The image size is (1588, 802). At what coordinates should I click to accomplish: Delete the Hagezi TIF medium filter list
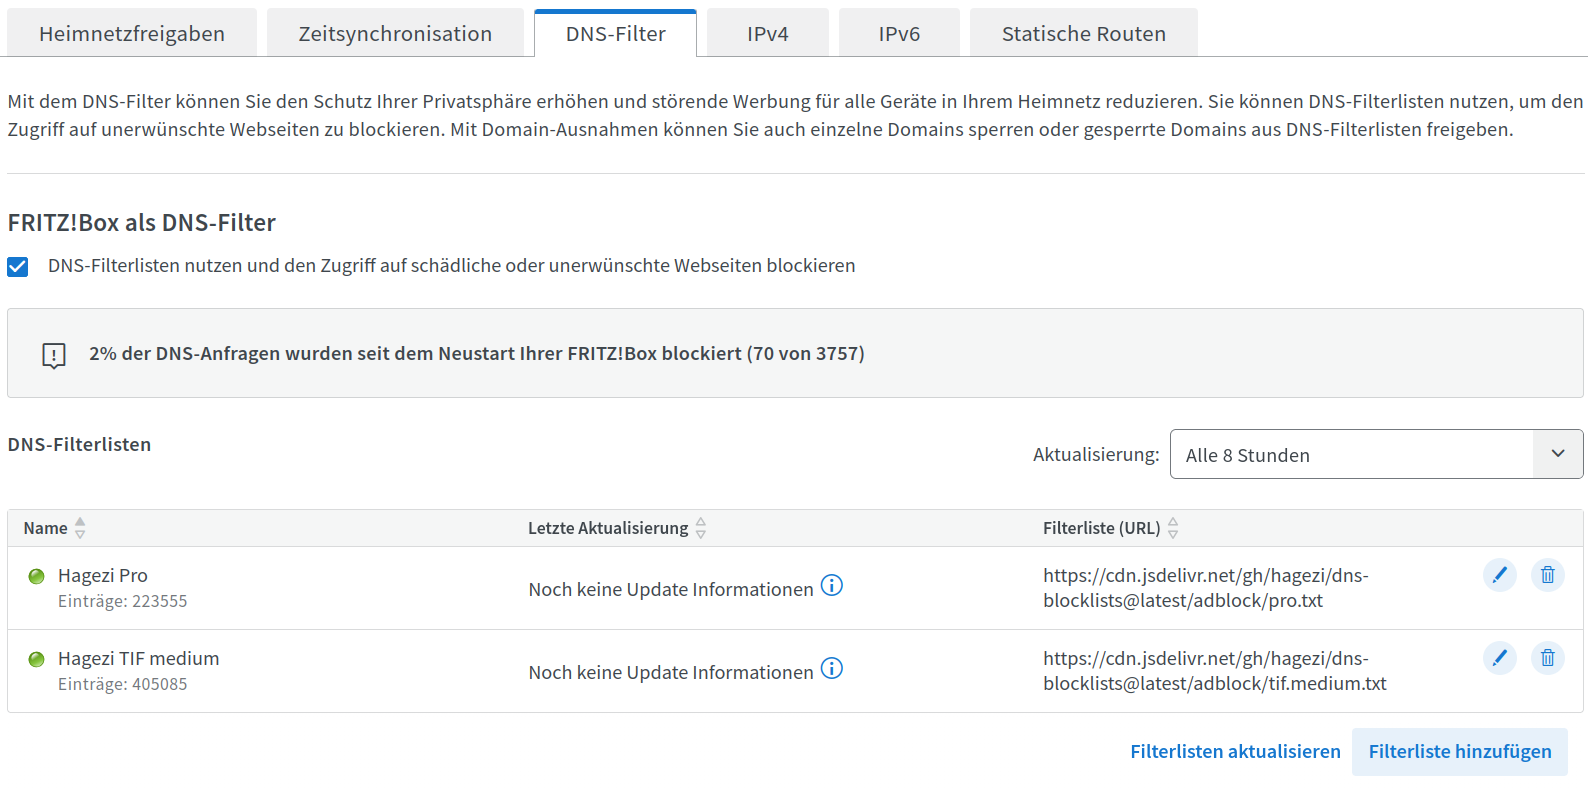point(1547,658)
